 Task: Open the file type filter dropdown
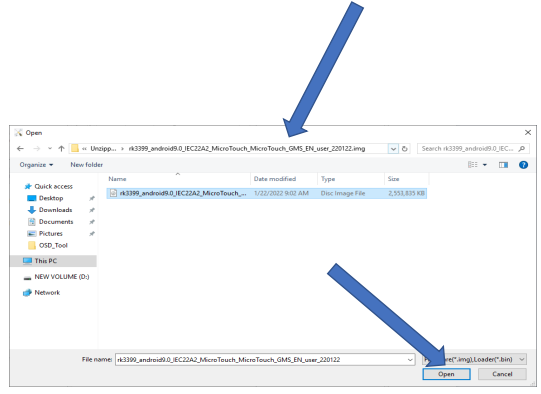[474, 360]
